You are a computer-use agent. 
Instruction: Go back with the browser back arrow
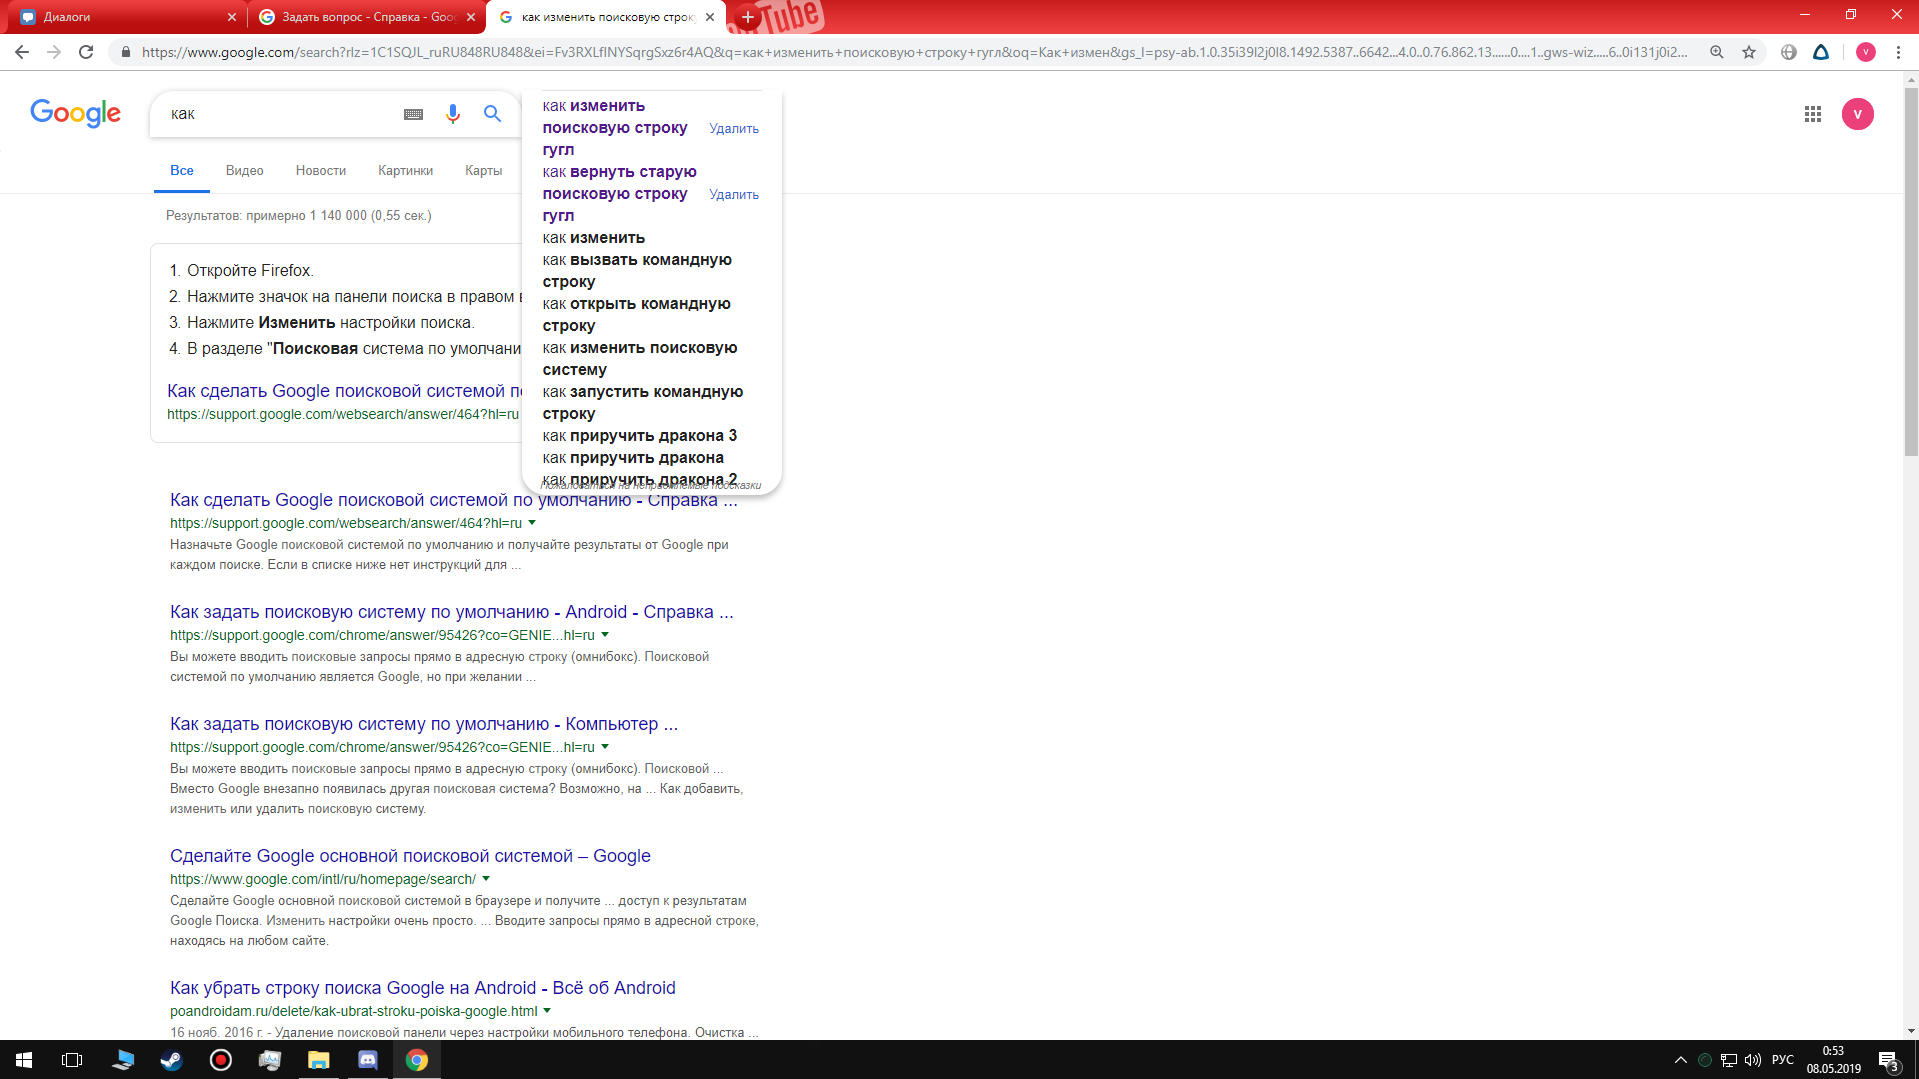pos(22,52)
